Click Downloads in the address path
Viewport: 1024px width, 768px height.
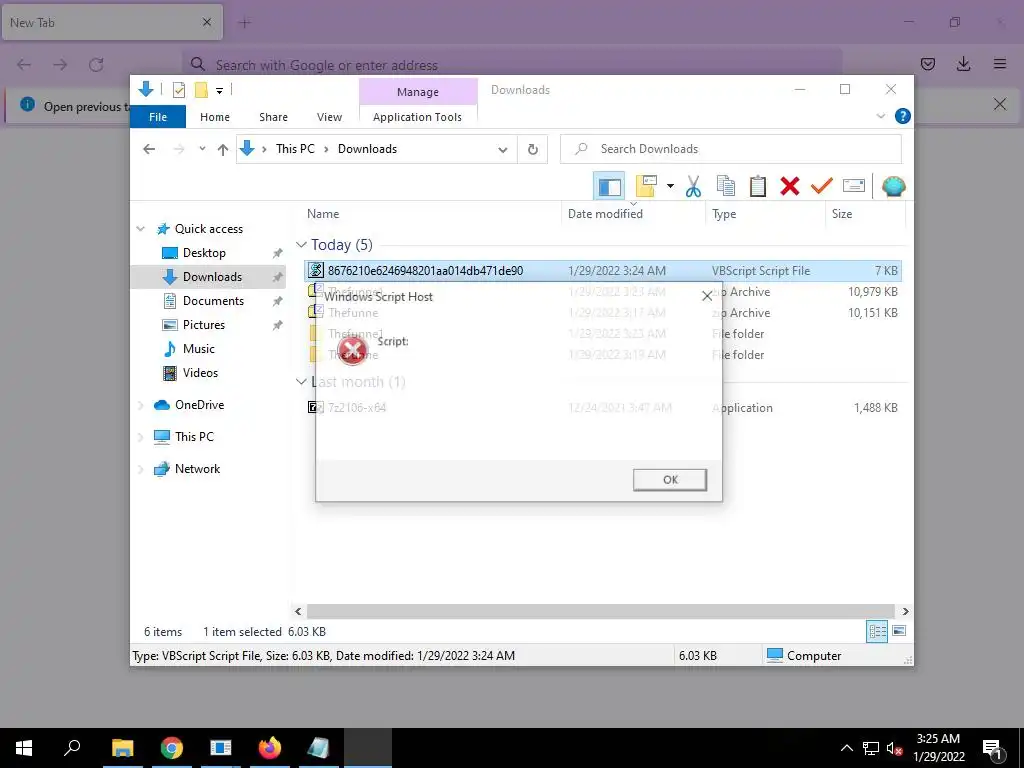click(367, 149)
